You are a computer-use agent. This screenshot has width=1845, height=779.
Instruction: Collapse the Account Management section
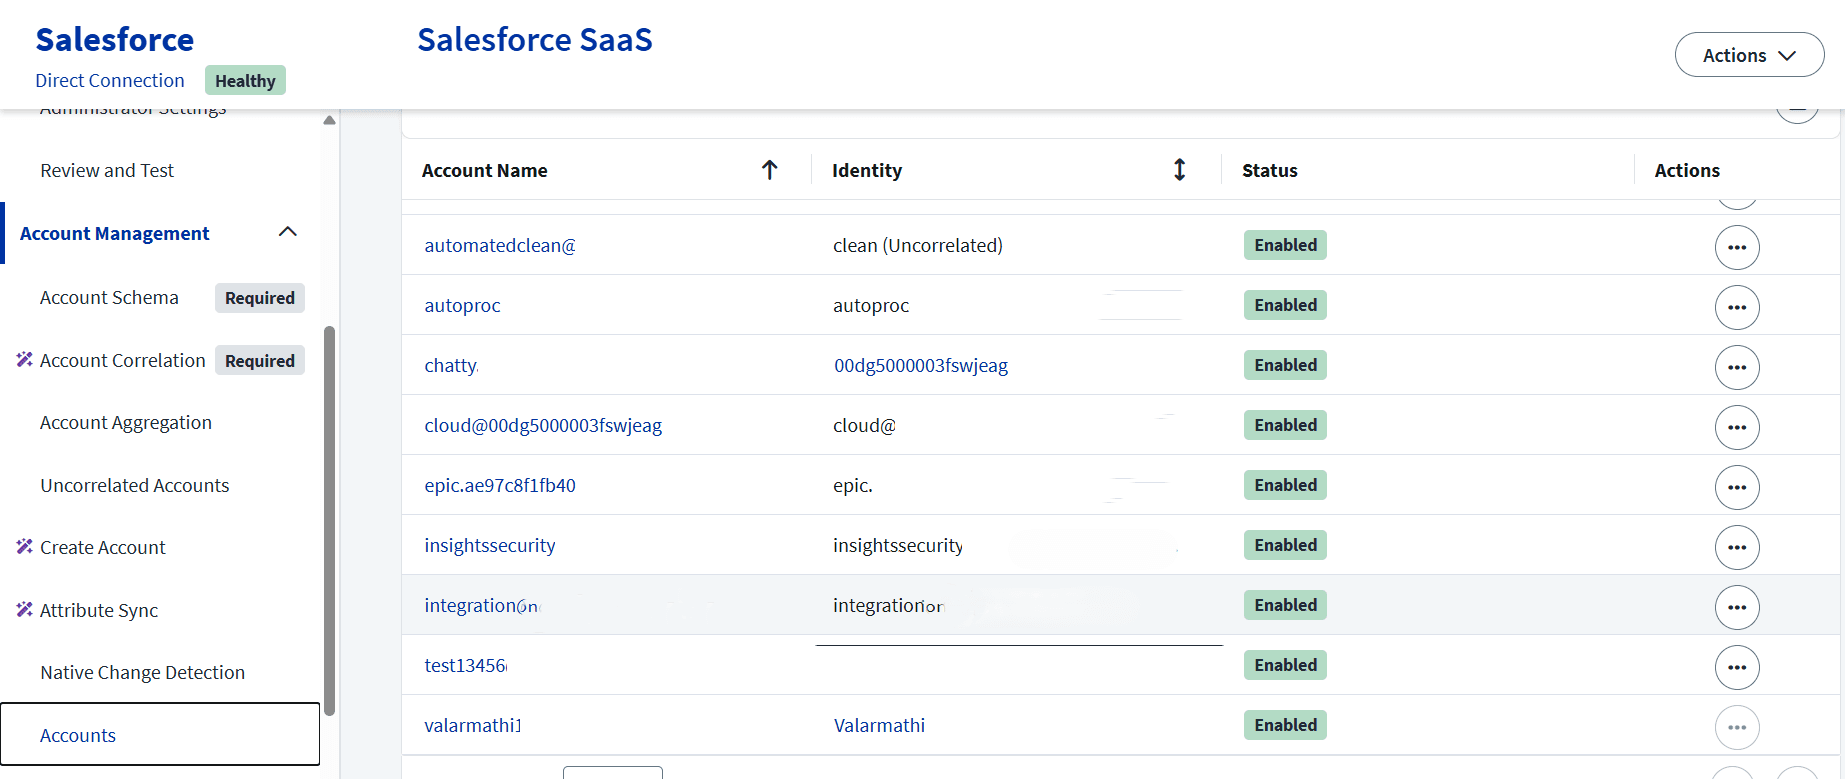tap(288, 232)
